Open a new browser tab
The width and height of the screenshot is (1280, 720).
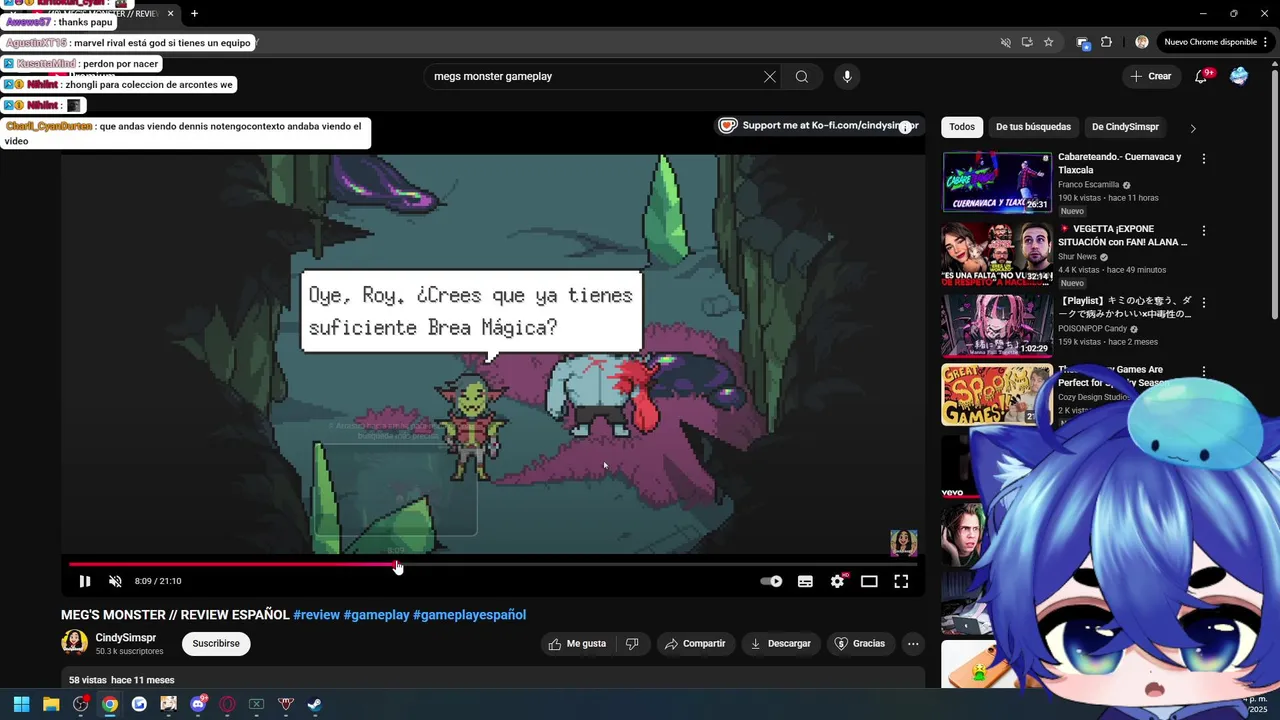pyautogui.click(x=194, y=13)
